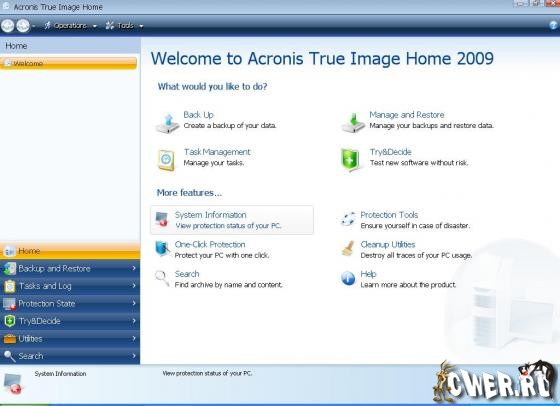Click the Cleanup Utilities brush icon
The width and height of the screenshot is (560, 406).
pos(348,248)
